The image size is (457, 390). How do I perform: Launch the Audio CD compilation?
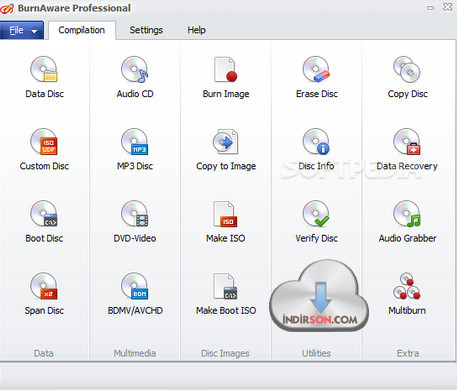135,77
